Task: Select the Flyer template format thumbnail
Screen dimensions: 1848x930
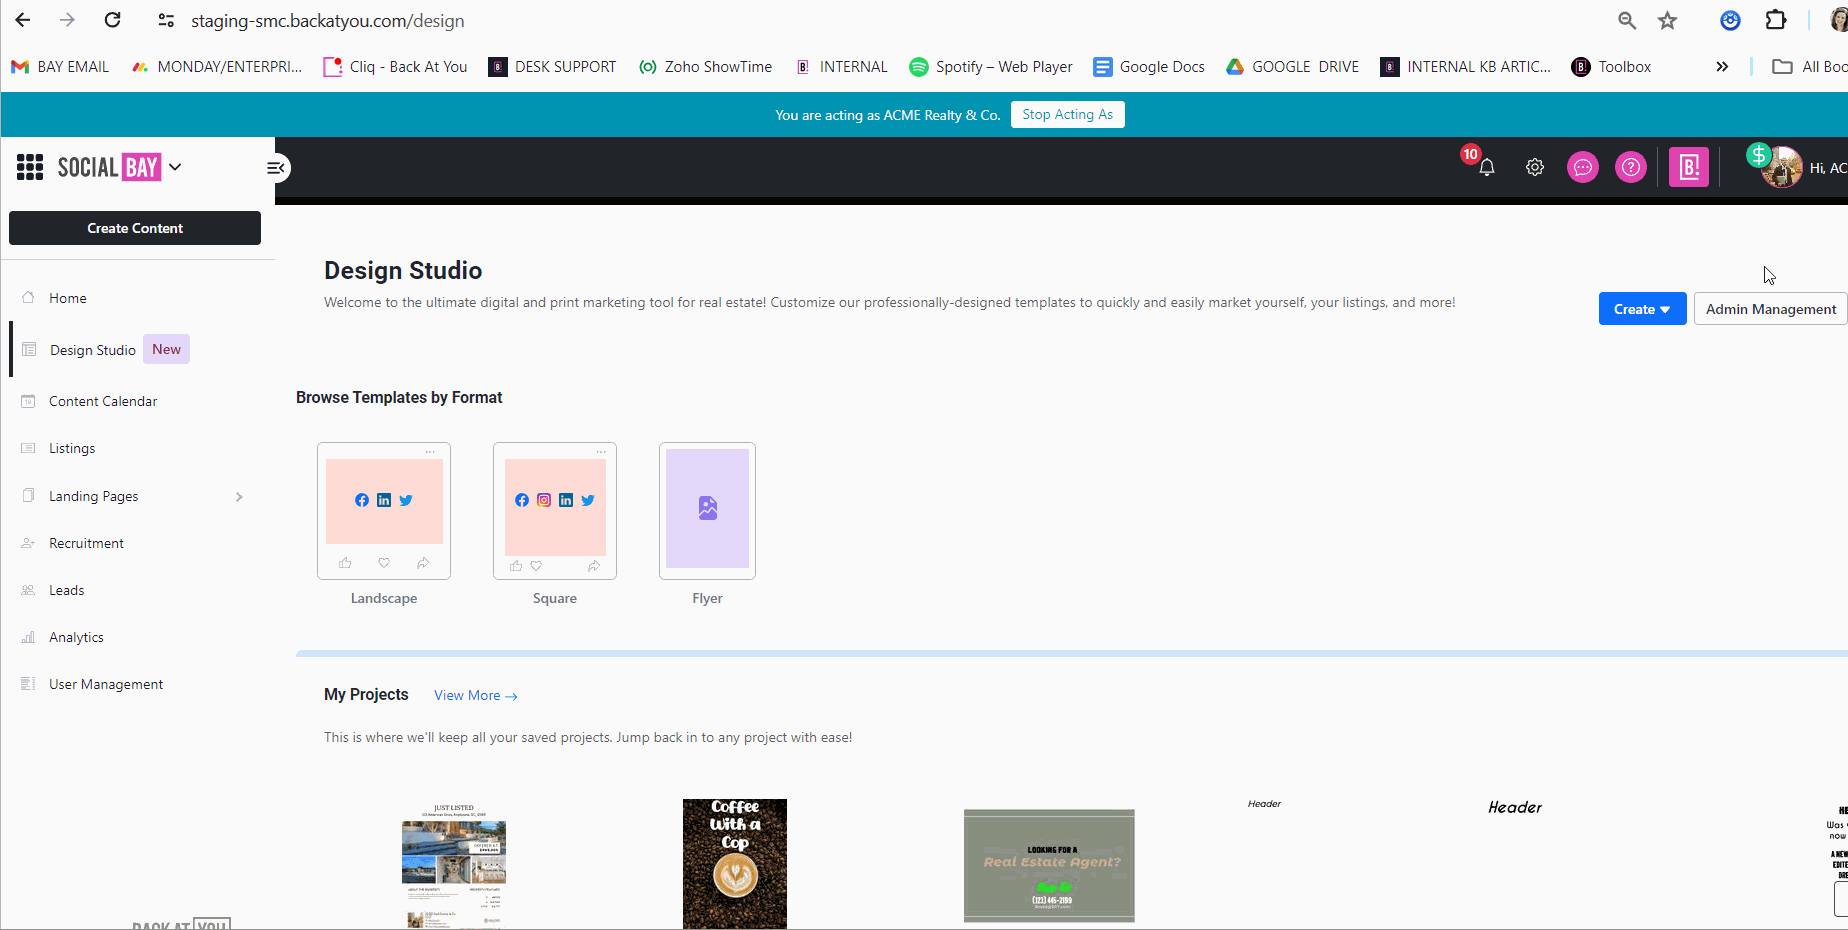Action: coord(707,511)
